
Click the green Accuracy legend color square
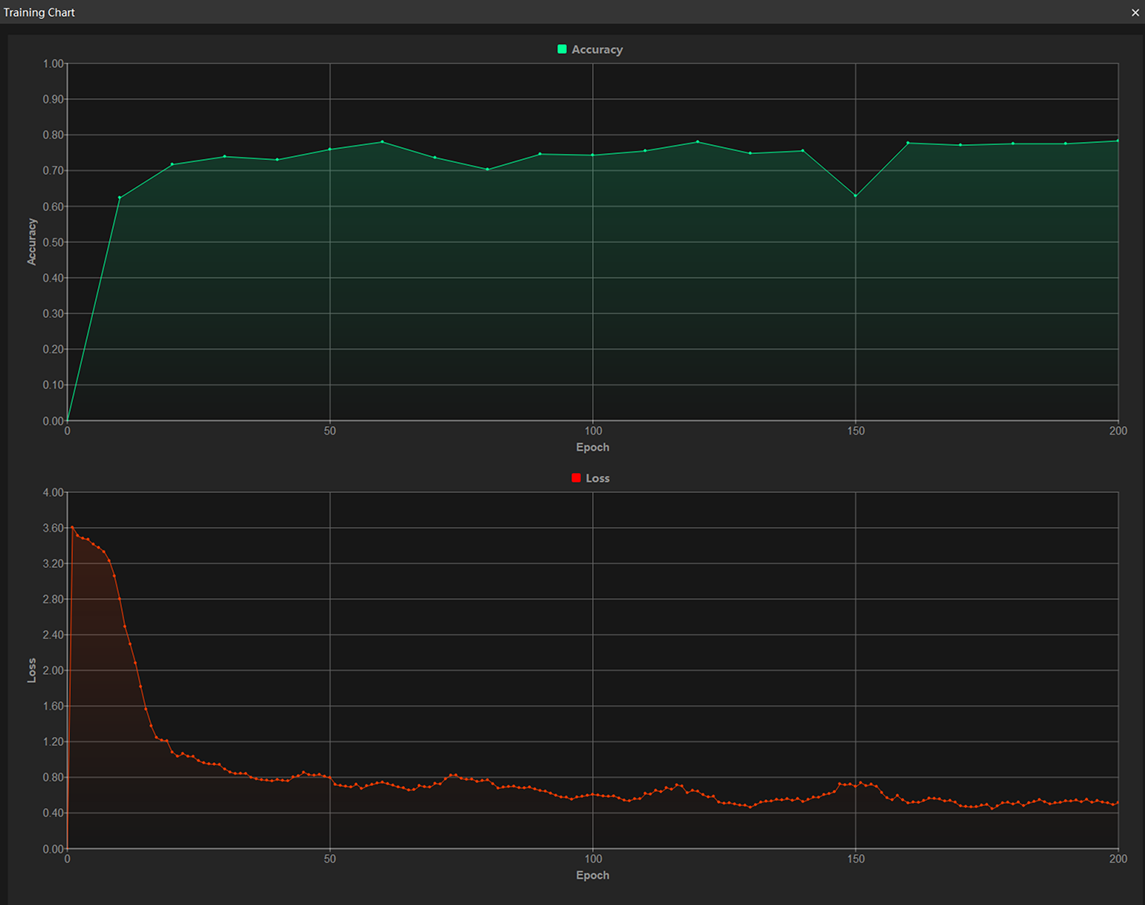[562, 49]
